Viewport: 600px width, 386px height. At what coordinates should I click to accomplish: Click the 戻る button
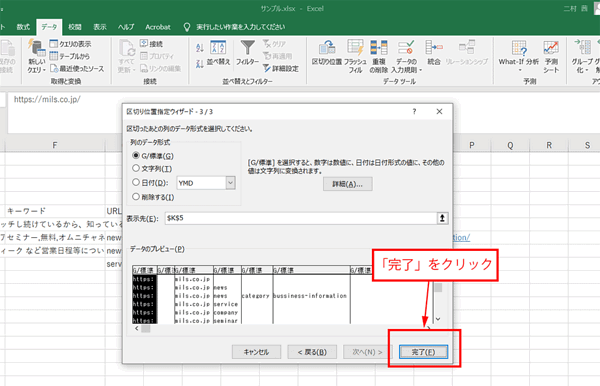click(x=312, y=352)
